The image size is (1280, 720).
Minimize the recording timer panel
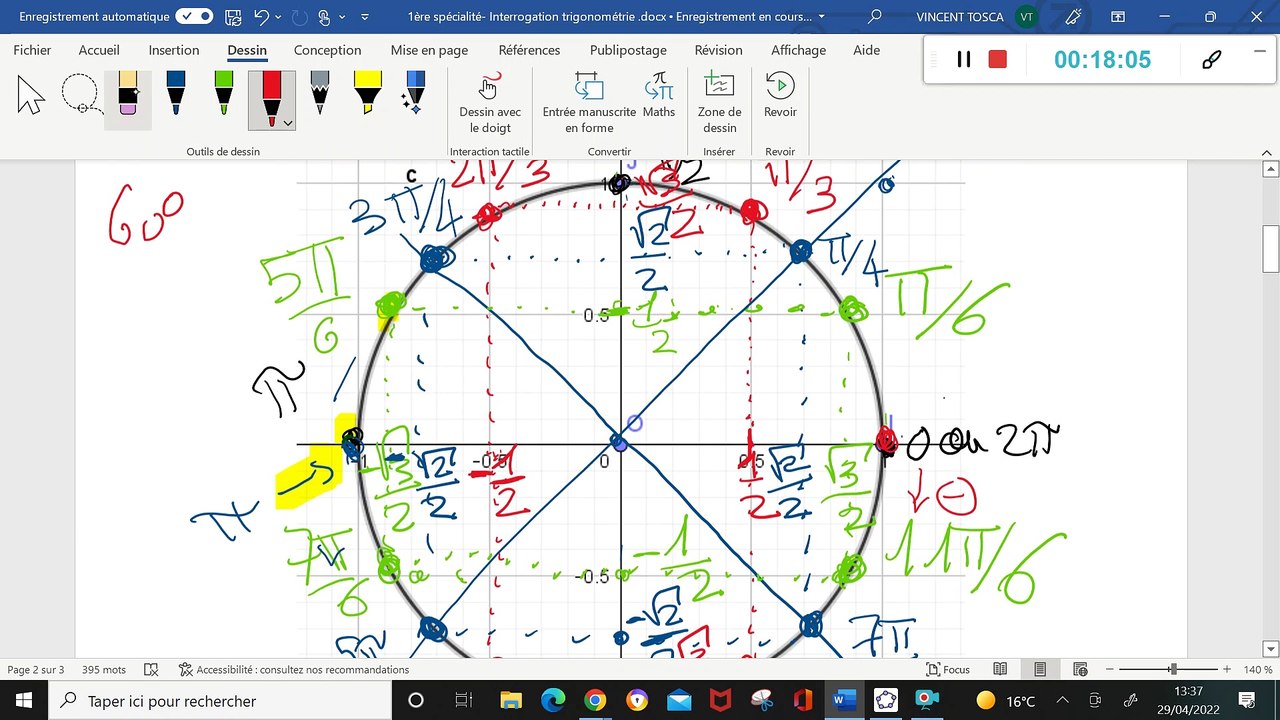click(1258, 51)
